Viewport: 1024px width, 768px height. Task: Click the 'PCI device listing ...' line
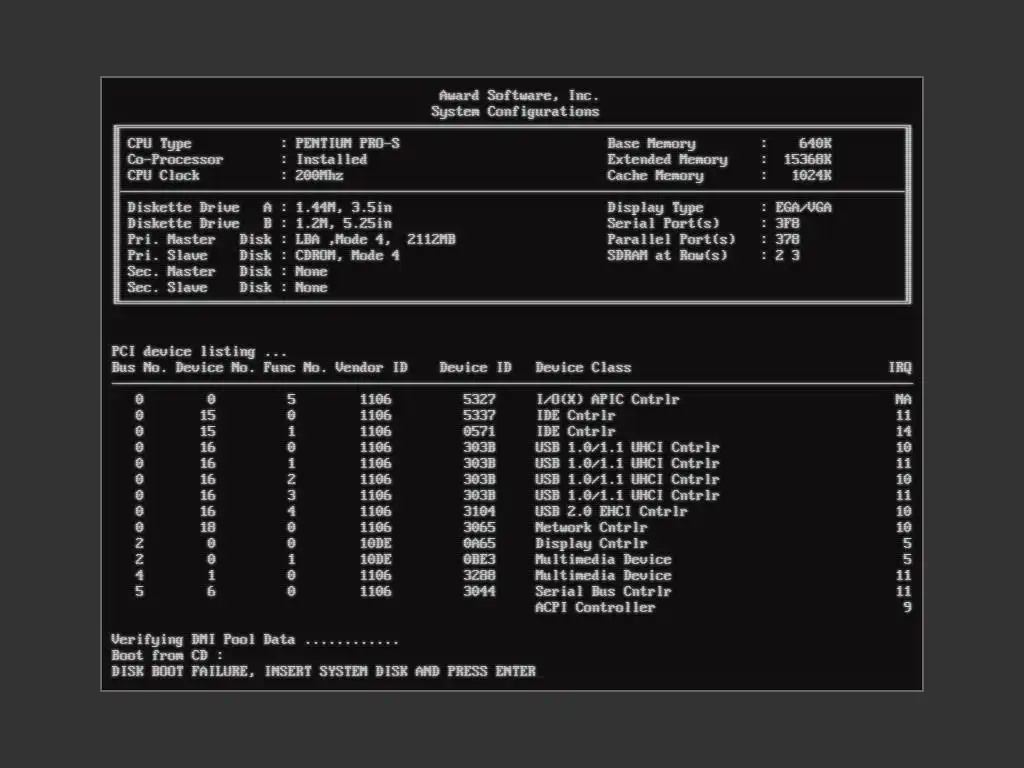click(x=199, y=351)
